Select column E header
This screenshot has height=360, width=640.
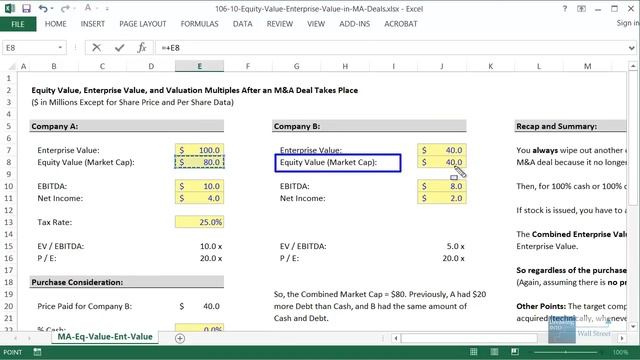199,66
